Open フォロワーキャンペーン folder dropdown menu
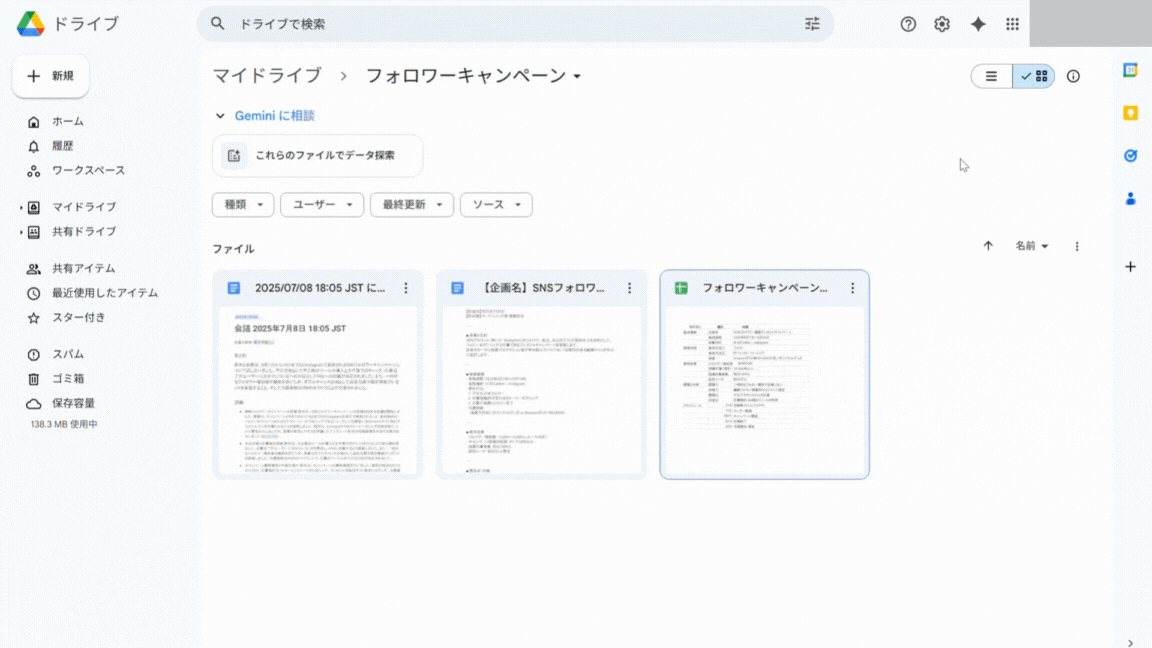Image resolution: width=1152 pixels, height=648 pixels. click(577, 76)
